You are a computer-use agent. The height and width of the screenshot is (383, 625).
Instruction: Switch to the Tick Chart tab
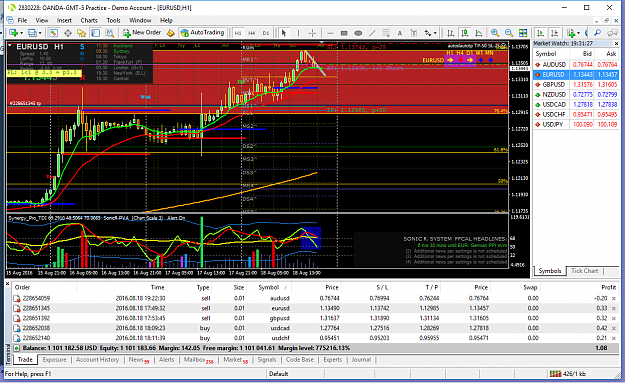tap(584, 271)
